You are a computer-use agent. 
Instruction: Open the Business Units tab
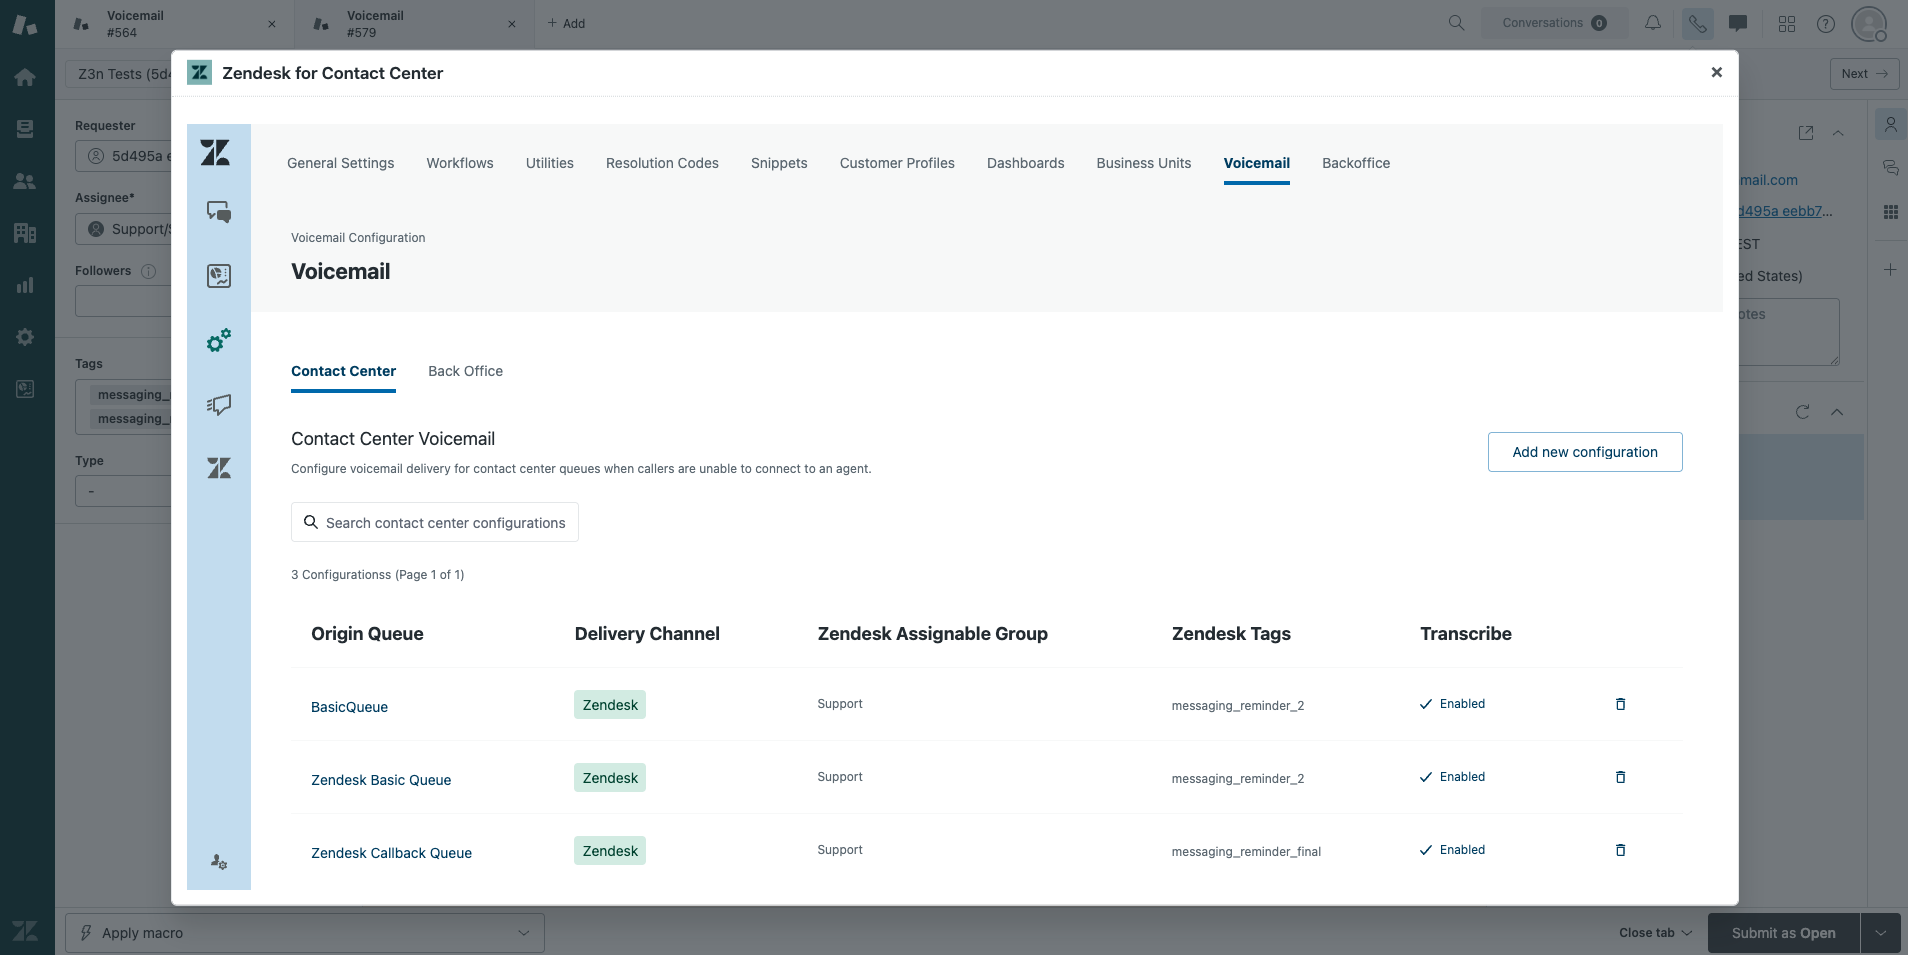(1143, 163)
